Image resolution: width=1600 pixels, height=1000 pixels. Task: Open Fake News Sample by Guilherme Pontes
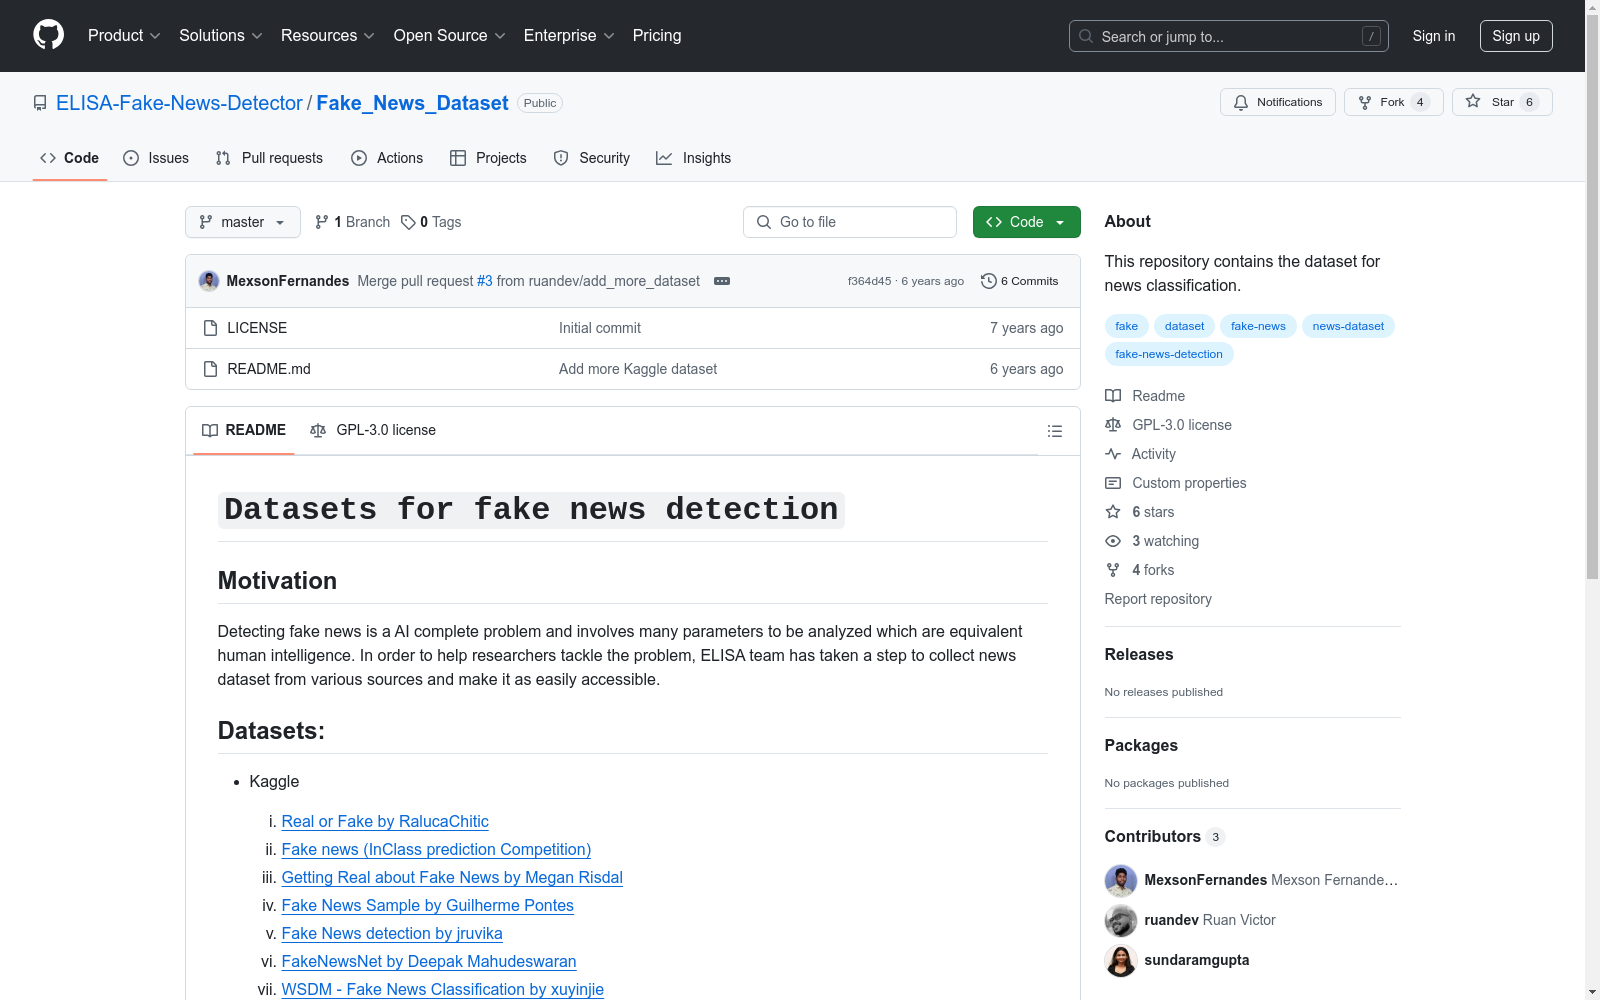(428, 905)
